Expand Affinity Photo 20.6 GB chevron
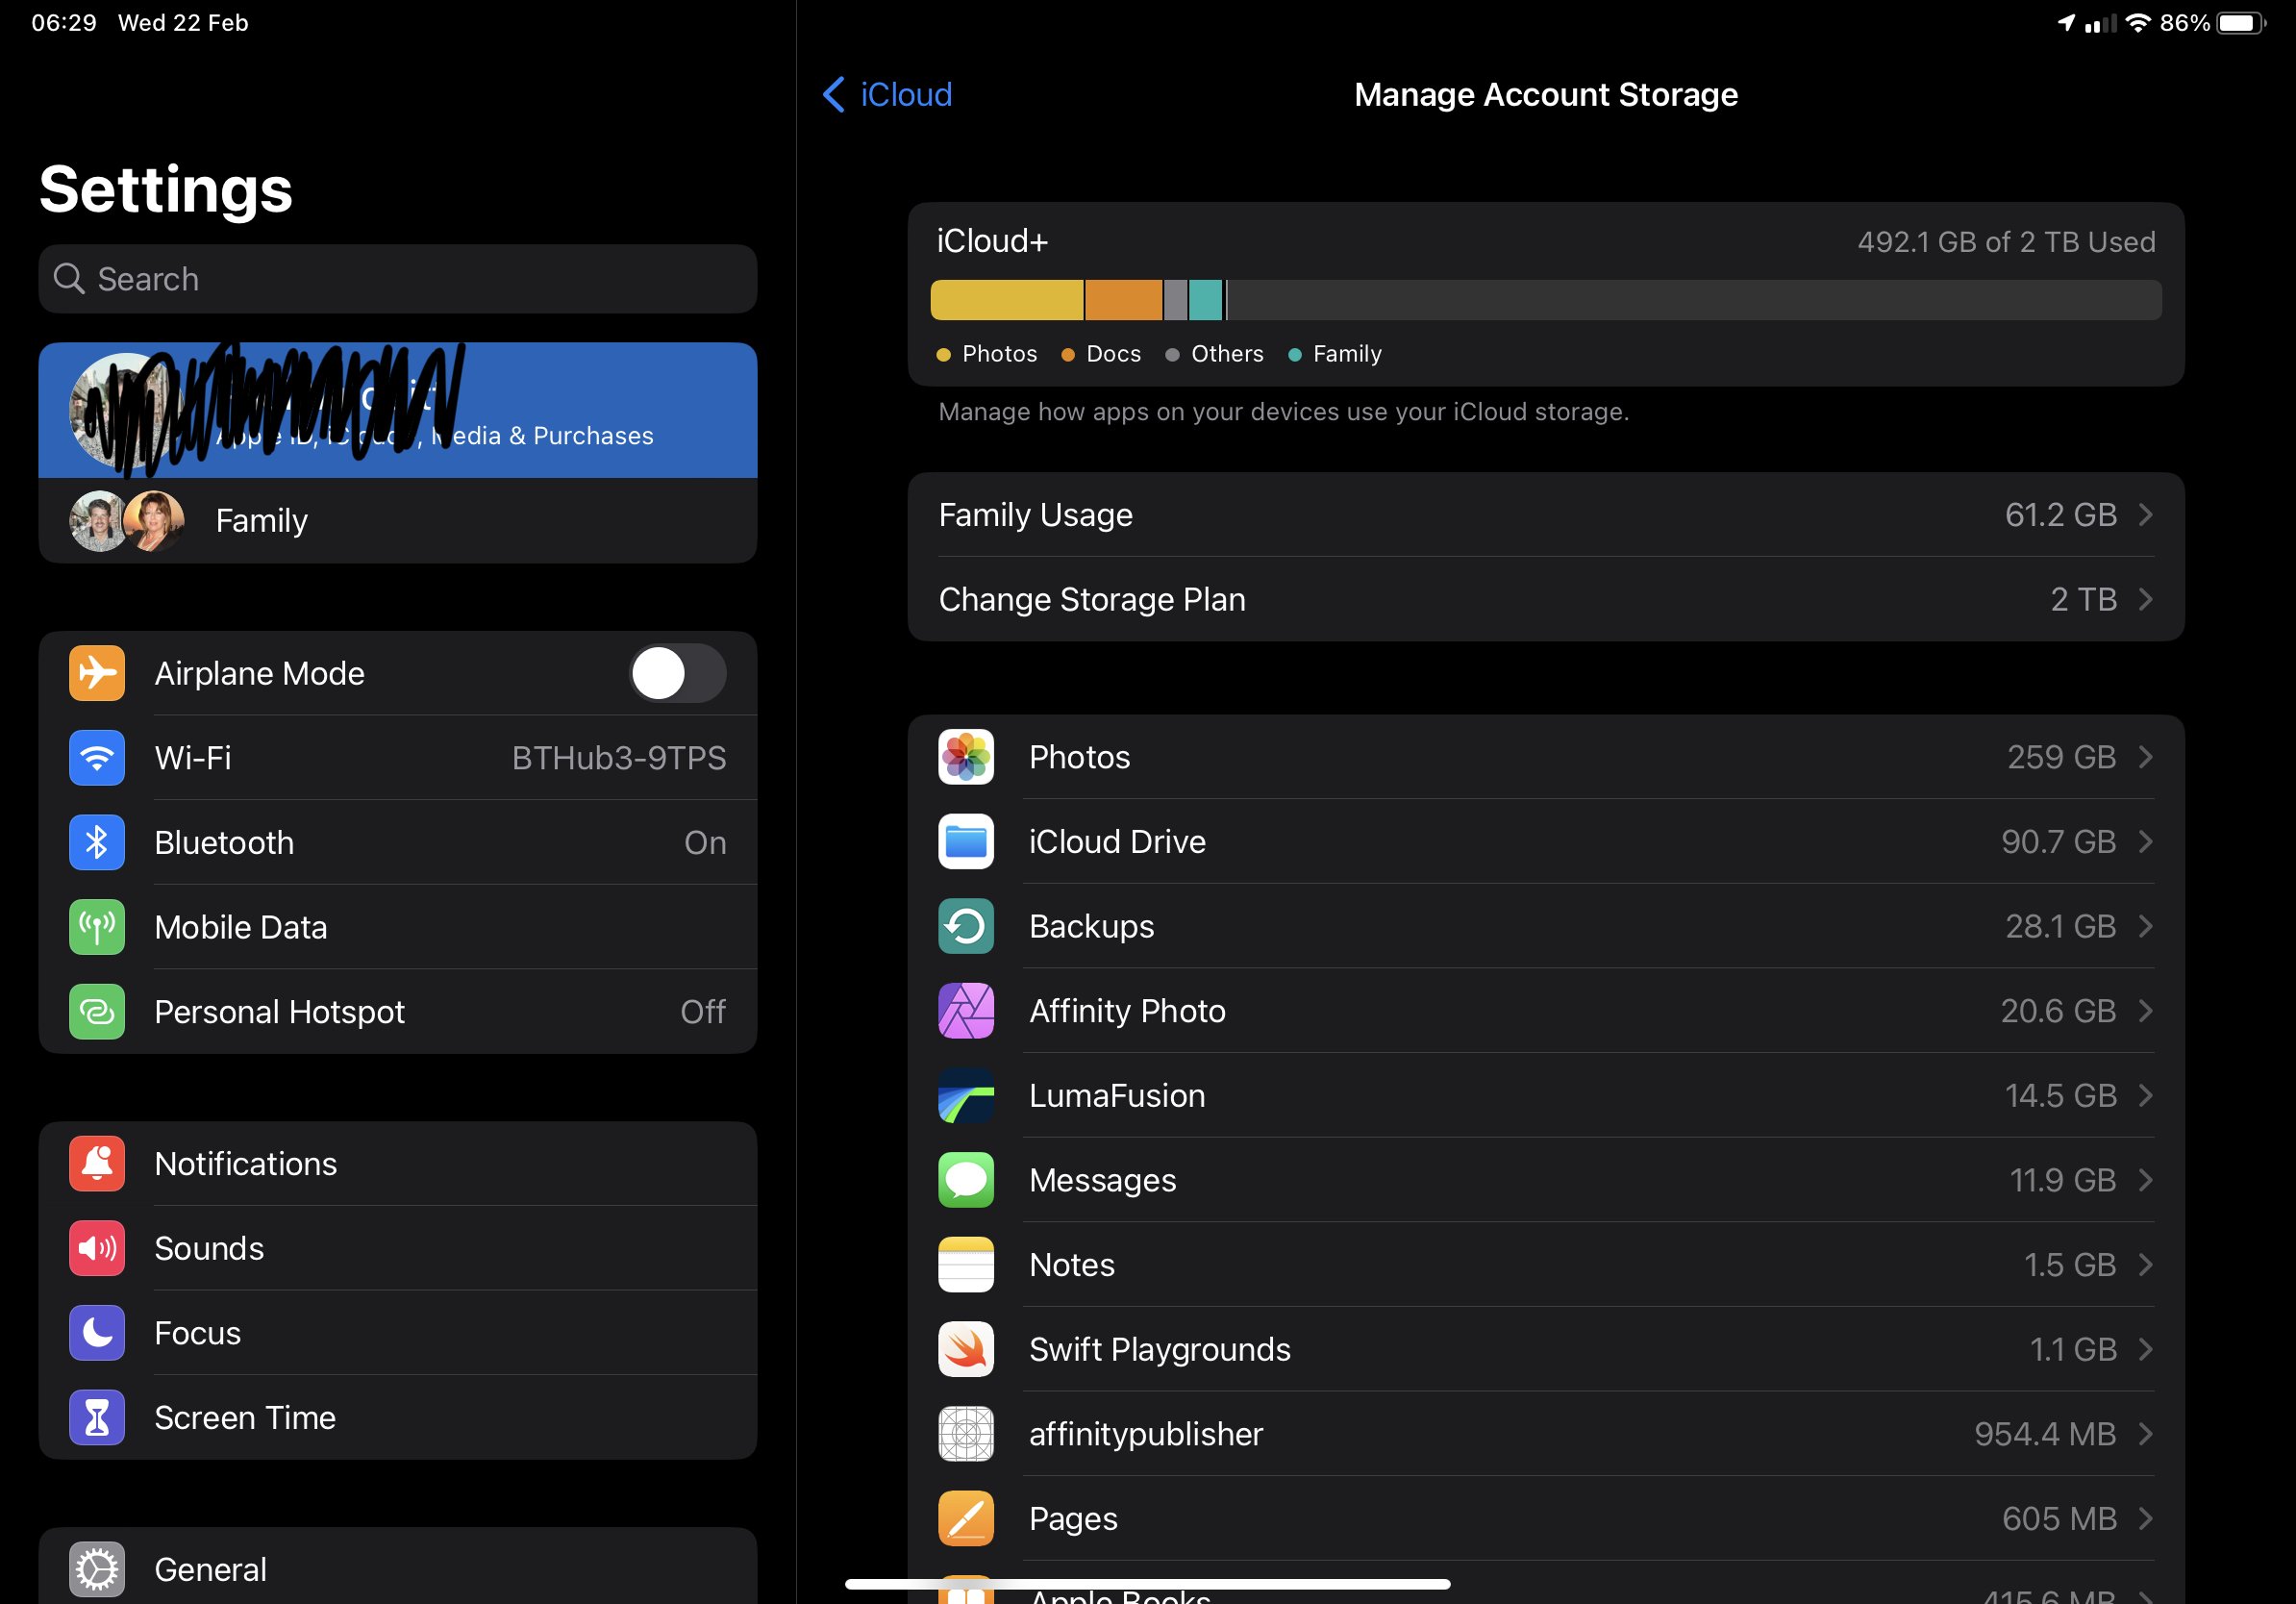2296x1604 pixels. point(2145,1011)
